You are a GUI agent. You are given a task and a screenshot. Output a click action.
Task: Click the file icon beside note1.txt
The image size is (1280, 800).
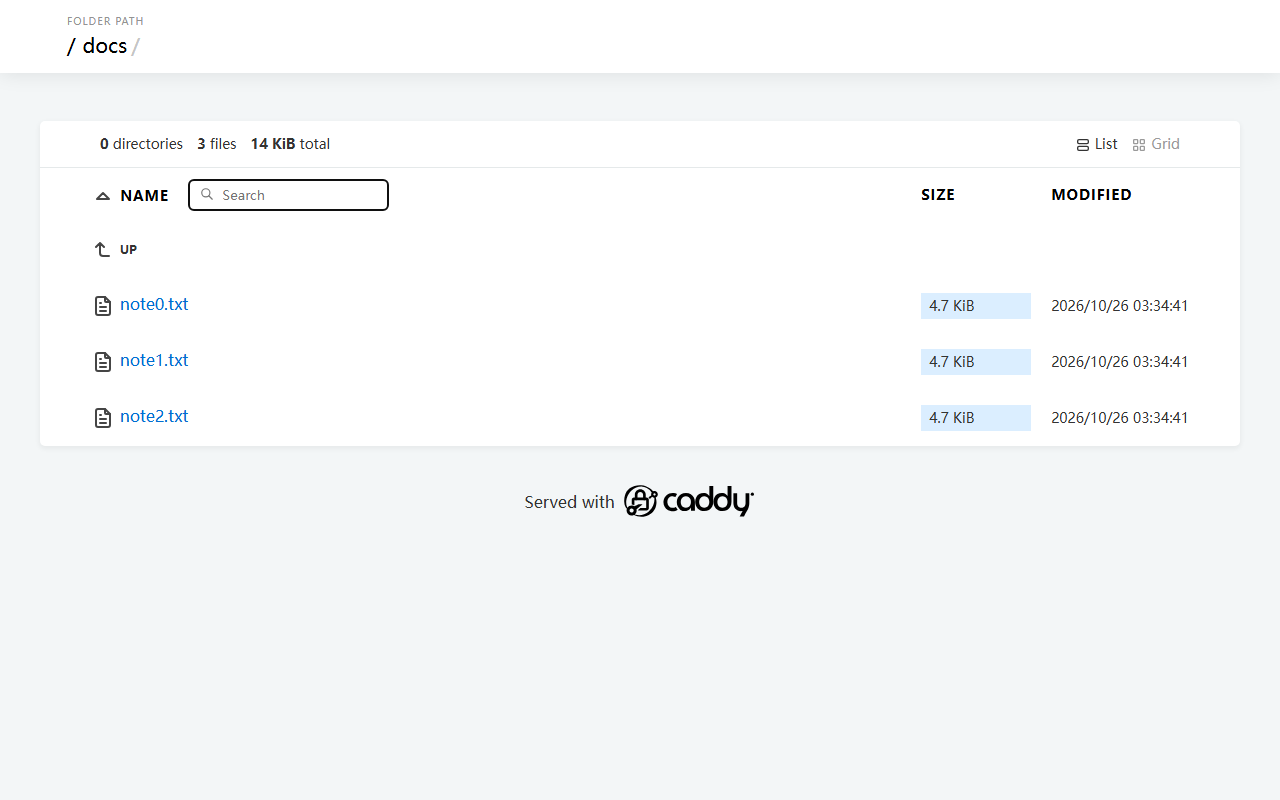103,362
